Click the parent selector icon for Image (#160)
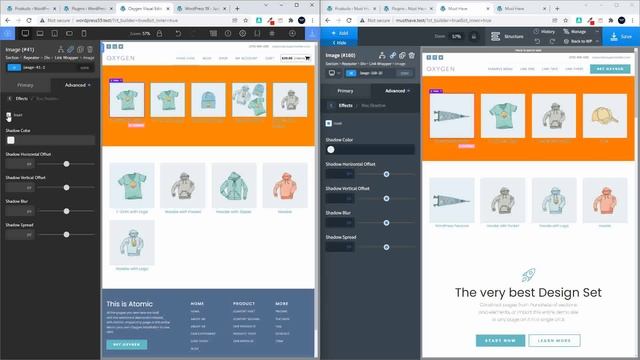Screen dimensions: 640x360 [x=382, y=55]
